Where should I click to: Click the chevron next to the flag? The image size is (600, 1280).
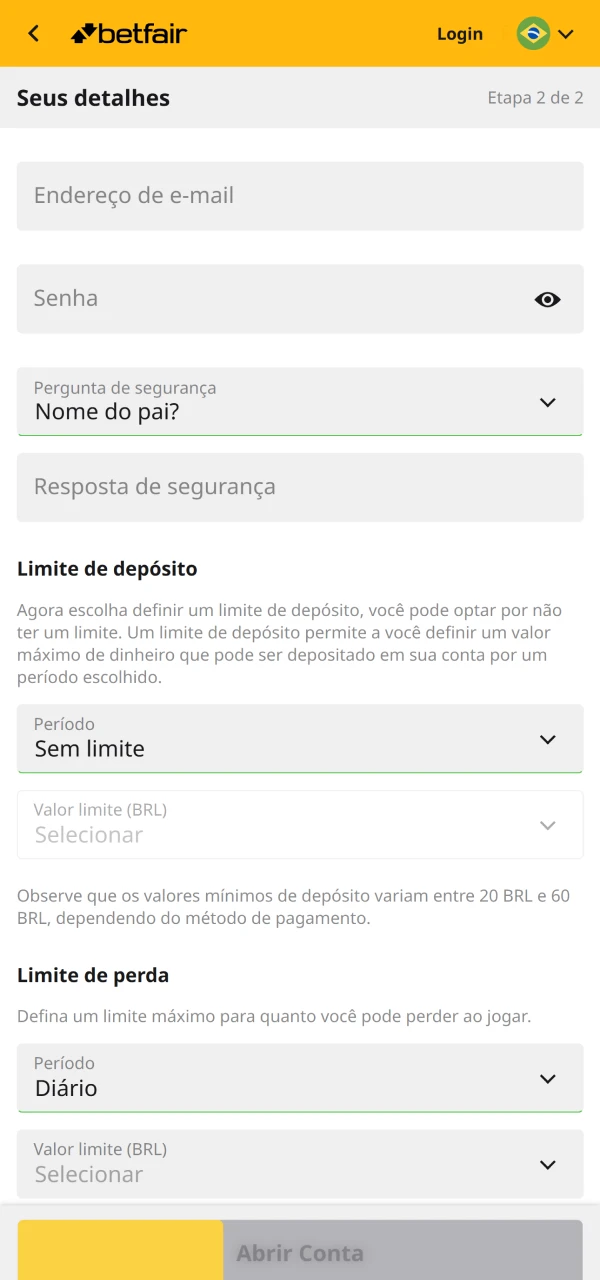[x=568, y=33]
